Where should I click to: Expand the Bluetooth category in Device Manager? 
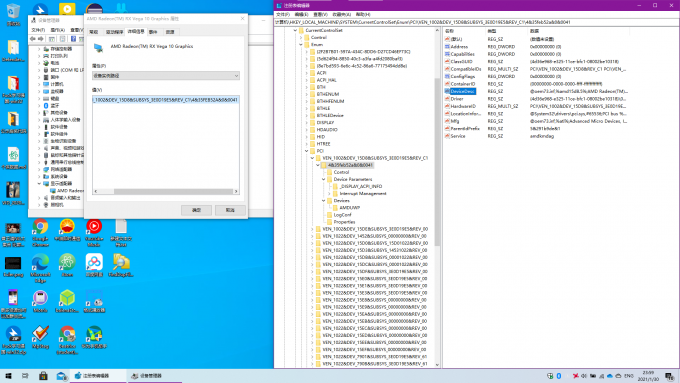coord(39,105)
